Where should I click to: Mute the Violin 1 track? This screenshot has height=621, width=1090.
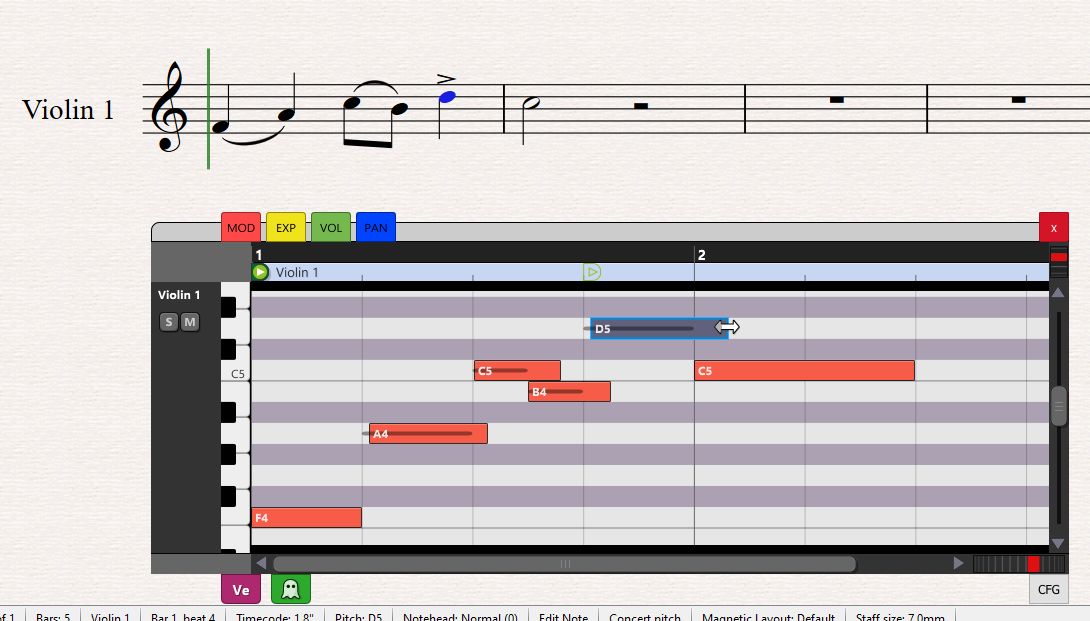click(x=189, y=322)
